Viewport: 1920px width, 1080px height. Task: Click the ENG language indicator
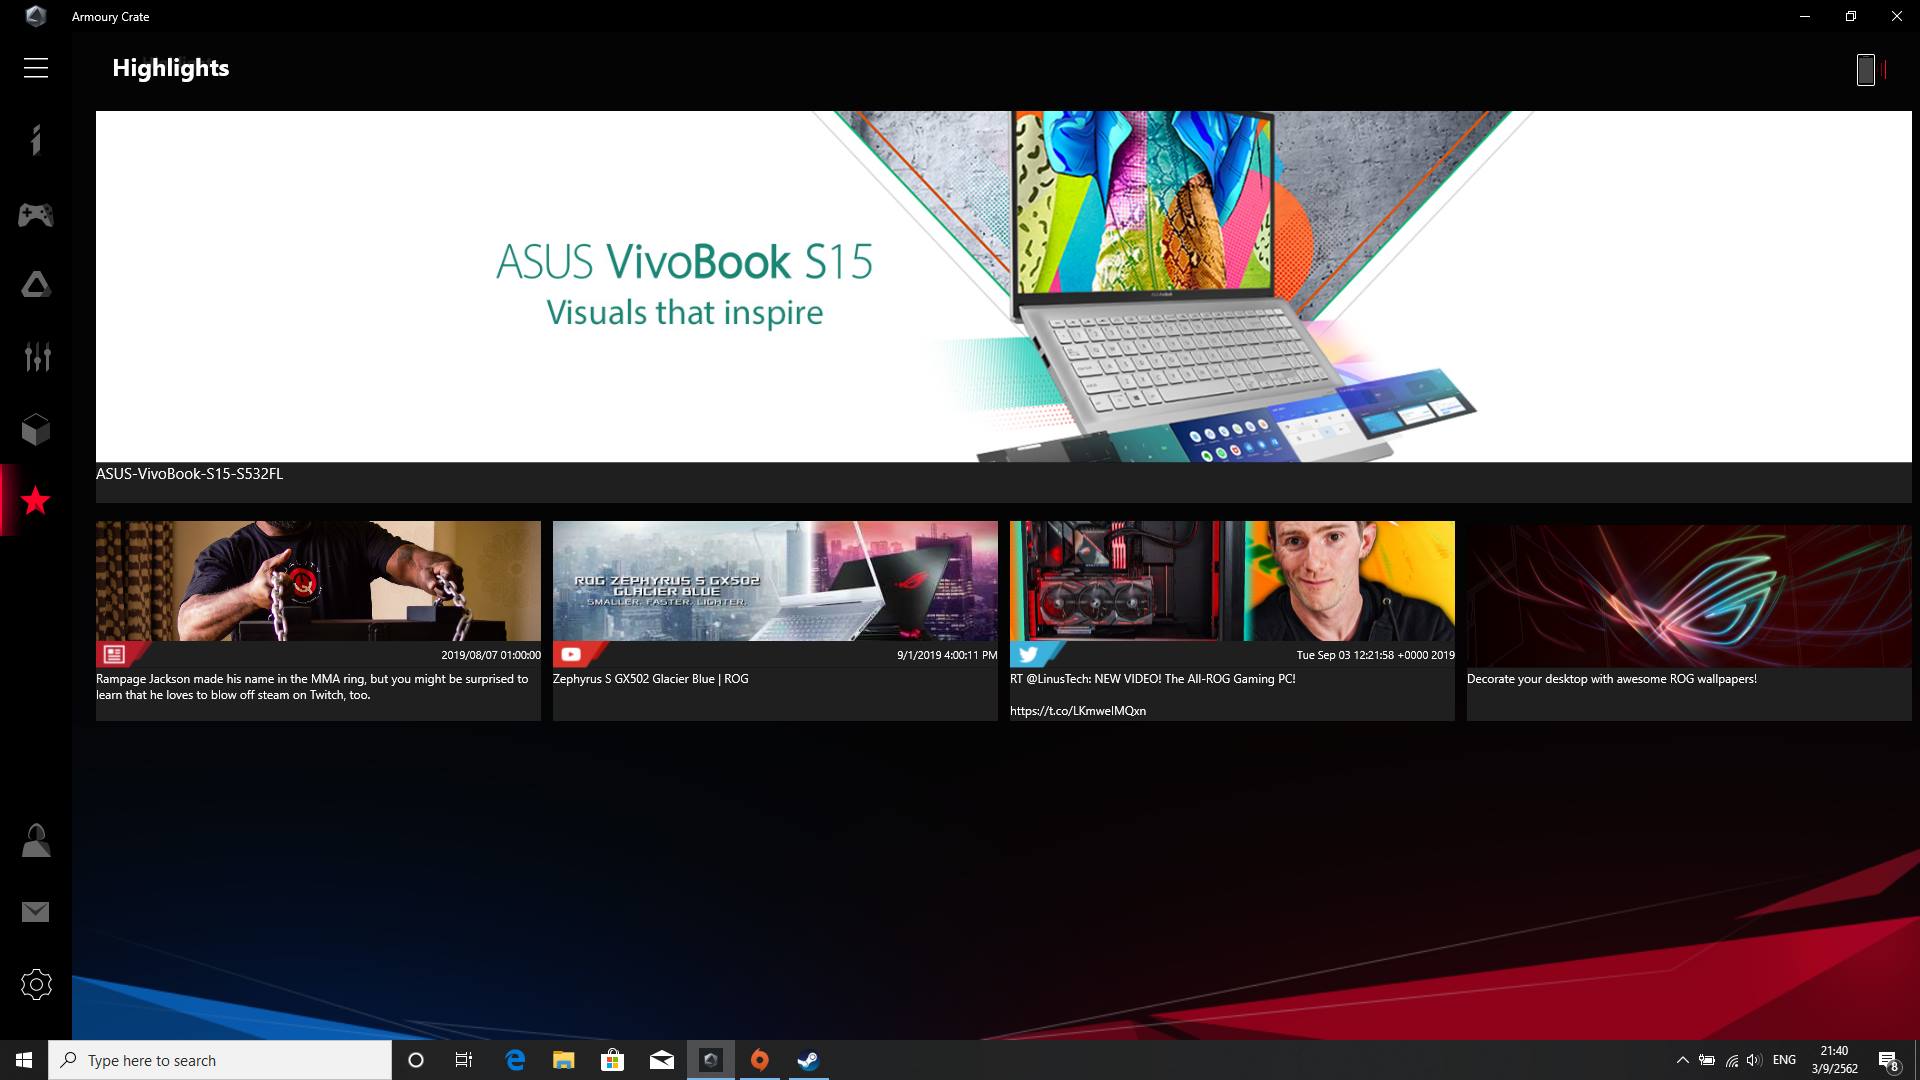pos(1784,1060)
